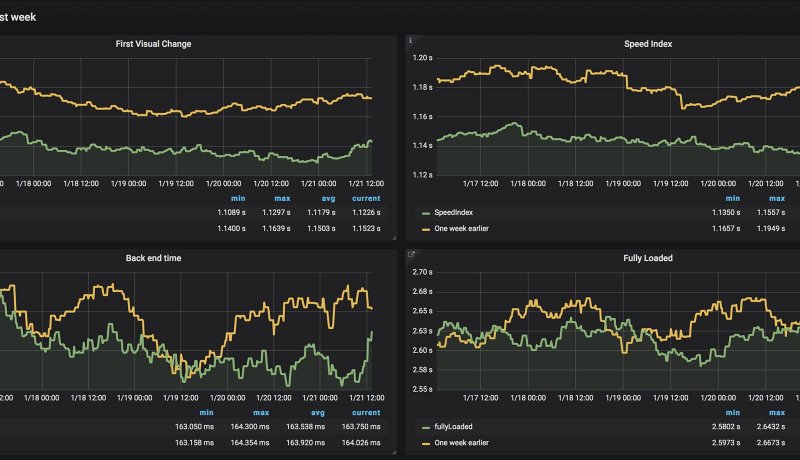Click the 164.026 ms current value
800x460 pixels.
361,443
